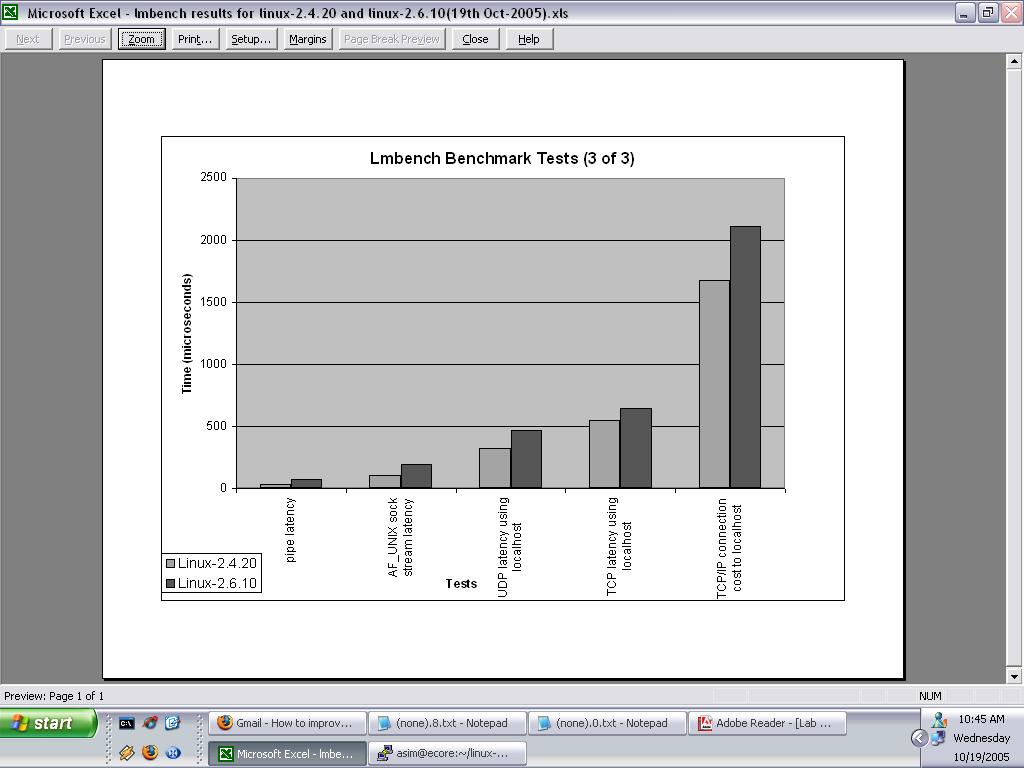Close the print preview

tap(475, 39)
